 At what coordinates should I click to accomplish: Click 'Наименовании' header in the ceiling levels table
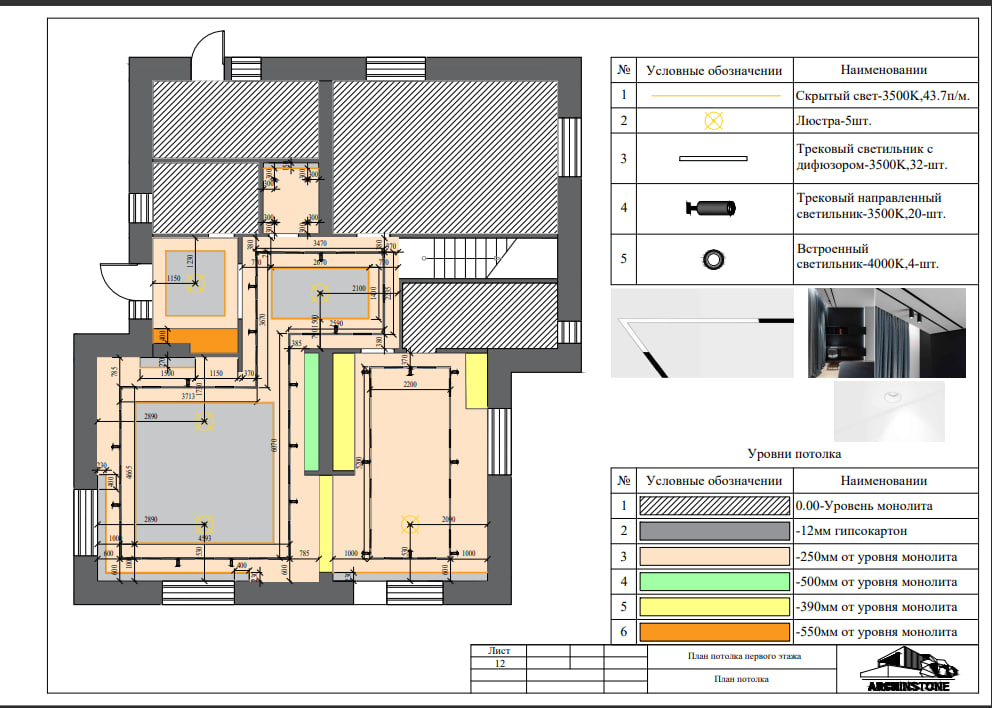point(884,481)
